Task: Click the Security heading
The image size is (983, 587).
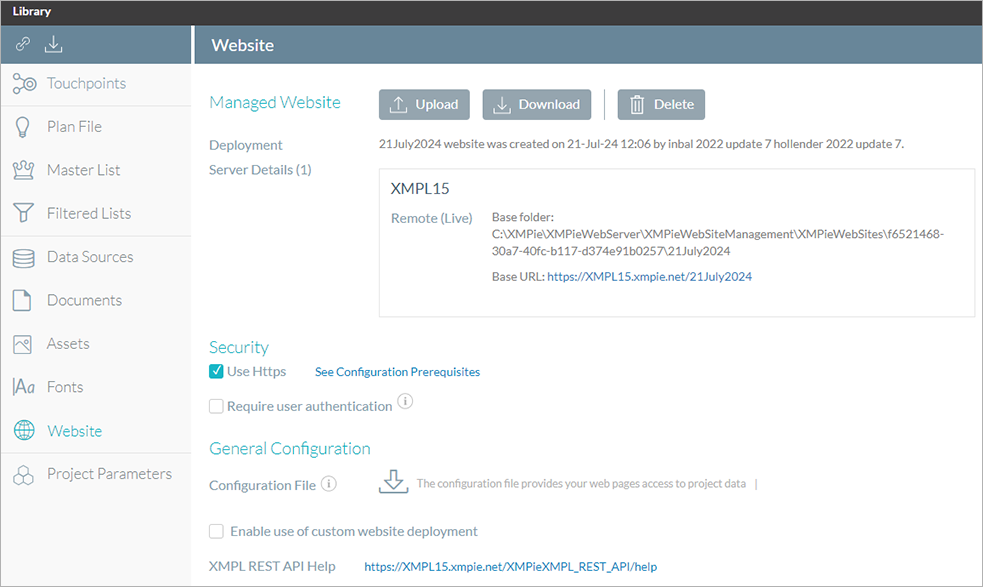Action: pos(239,347)
